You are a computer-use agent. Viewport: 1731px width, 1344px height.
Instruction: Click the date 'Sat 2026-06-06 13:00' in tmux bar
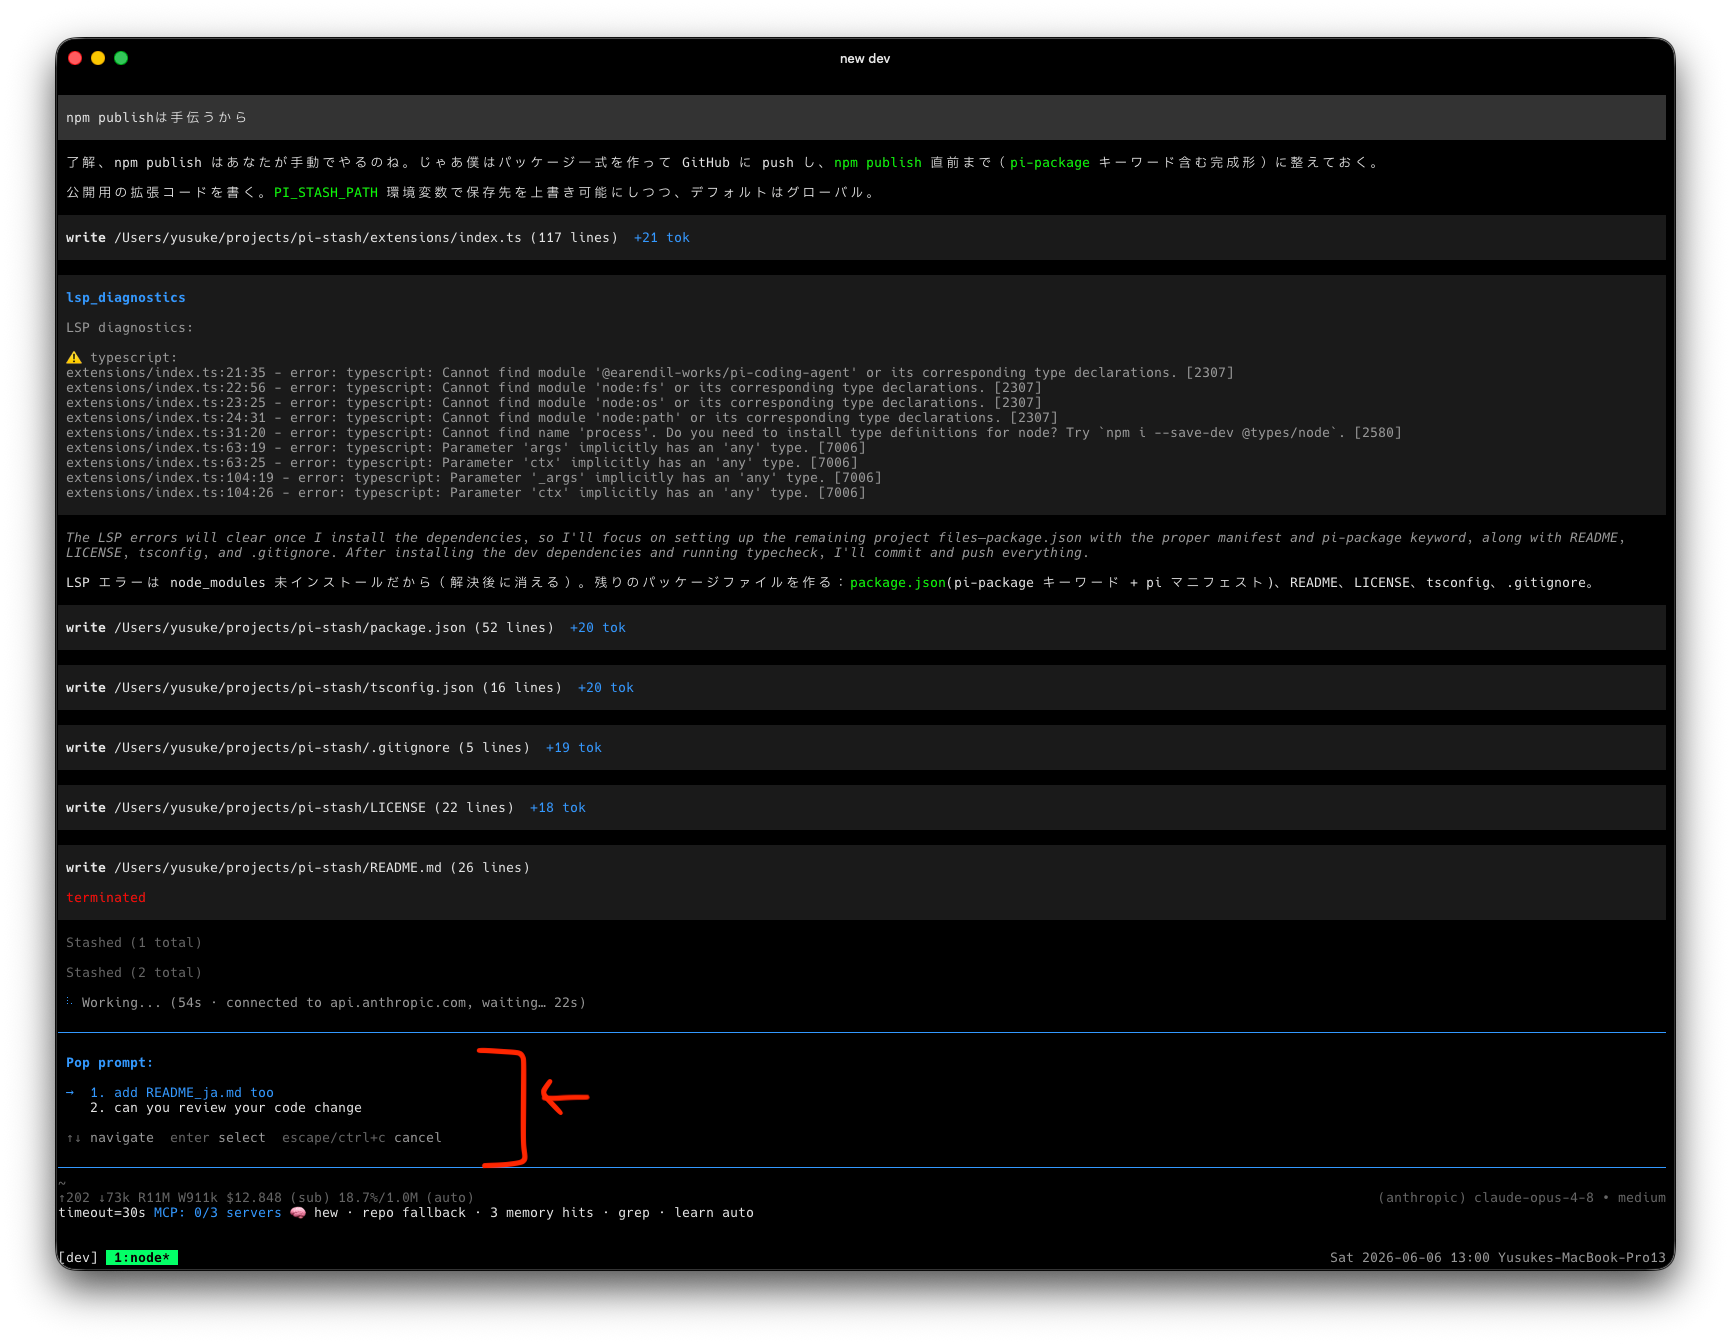point(1410,1257)
